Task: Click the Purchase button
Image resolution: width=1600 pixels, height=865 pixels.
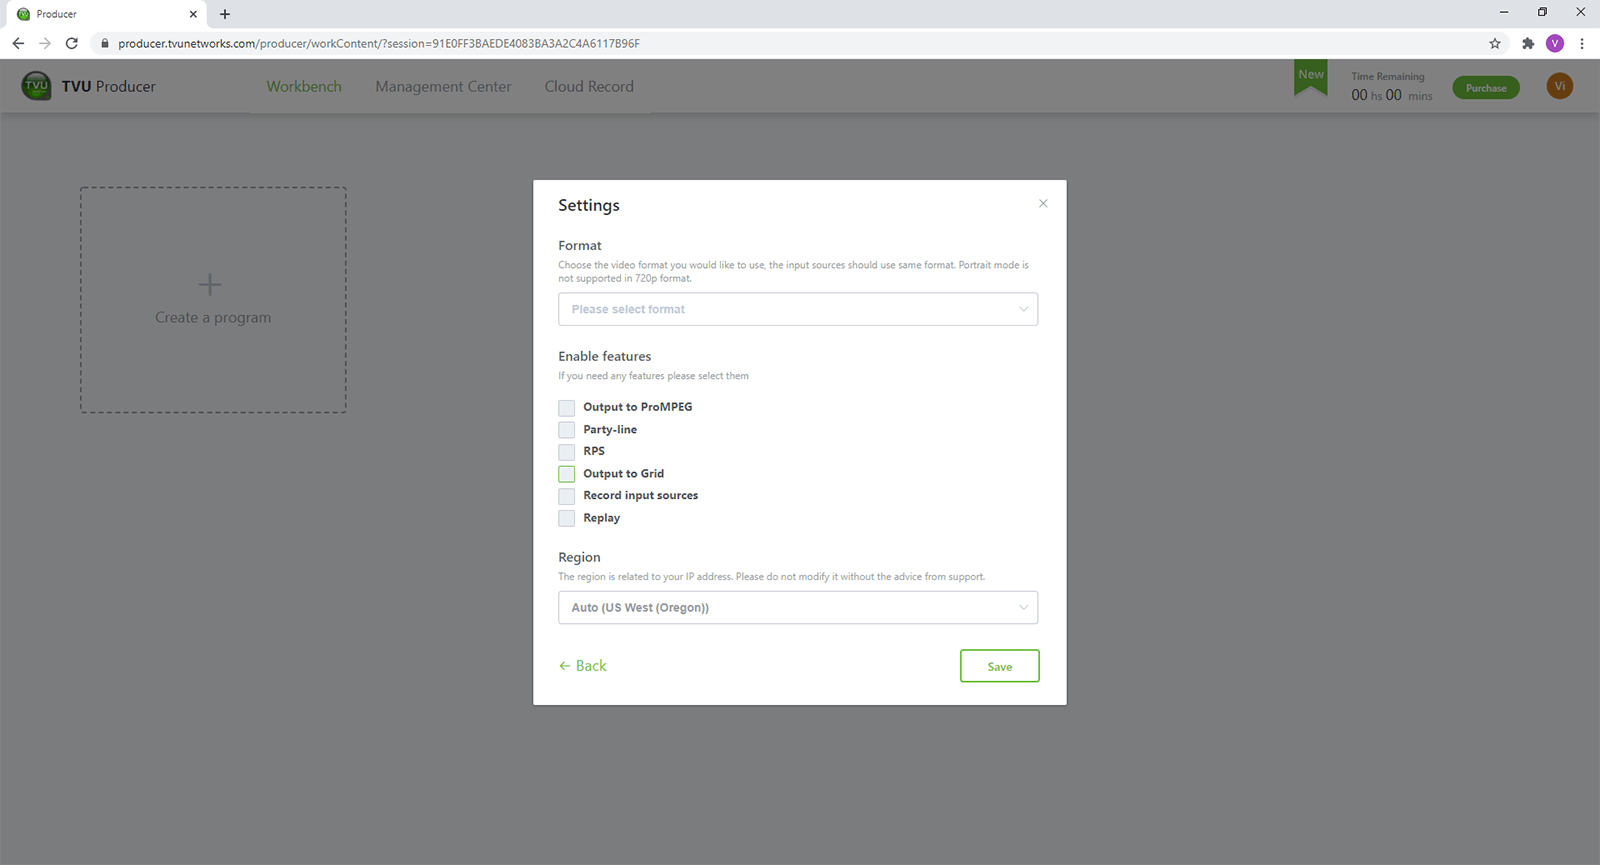Action: pyautogui.click(x=1486, y=88)
